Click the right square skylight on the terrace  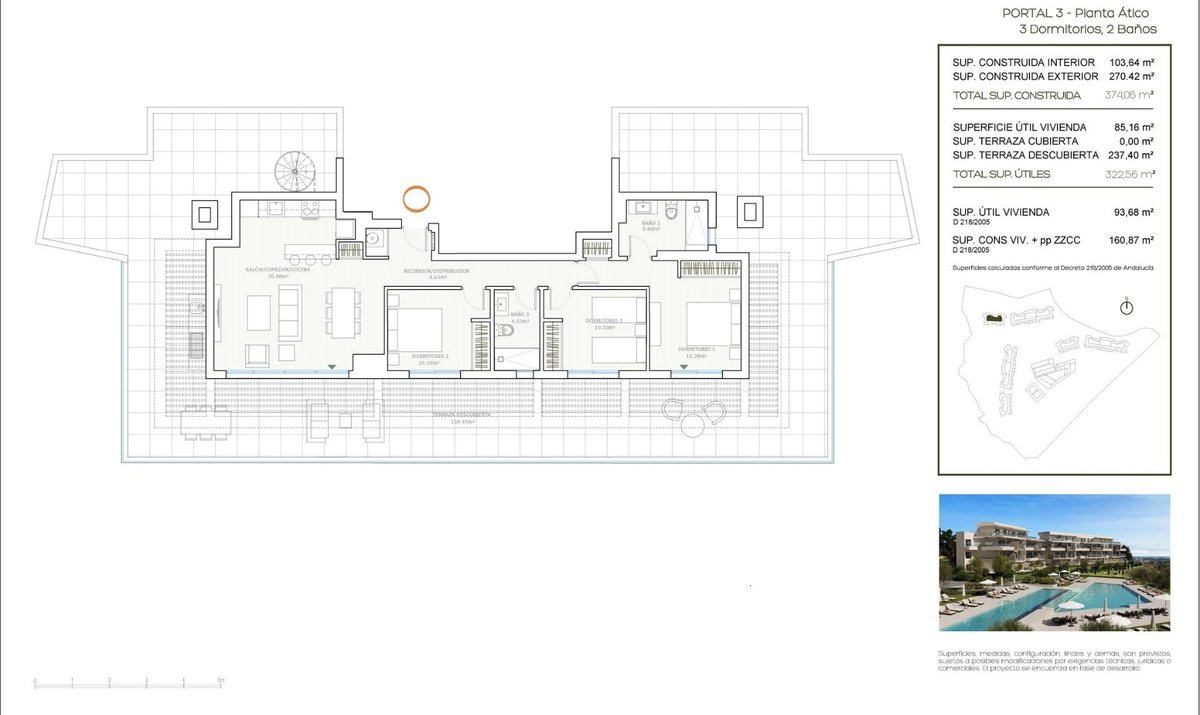click(x=750, y=211)
